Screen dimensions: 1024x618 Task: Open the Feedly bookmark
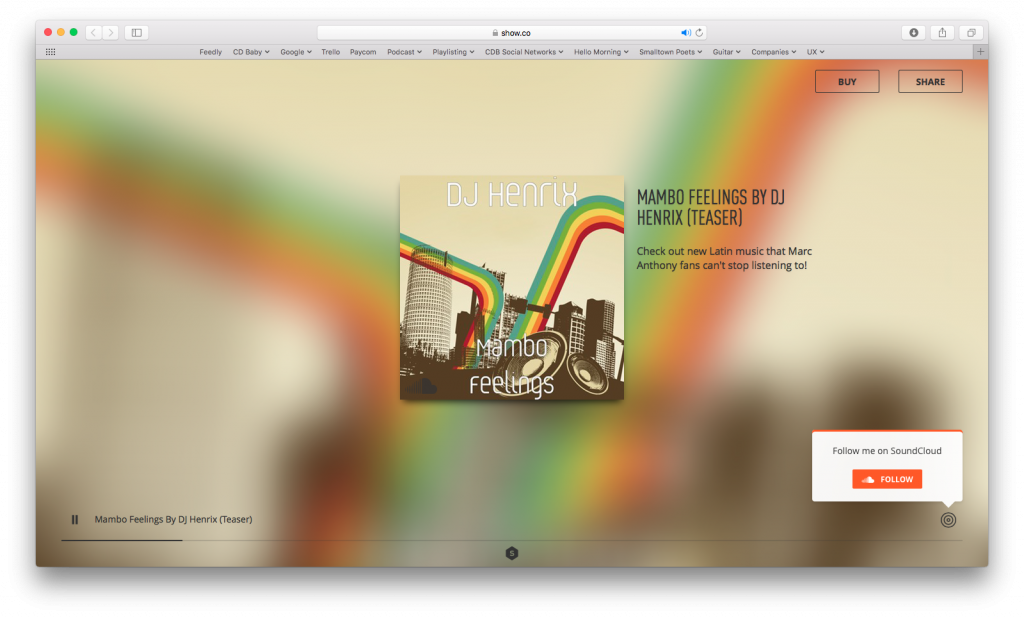[x=210, y=52]
